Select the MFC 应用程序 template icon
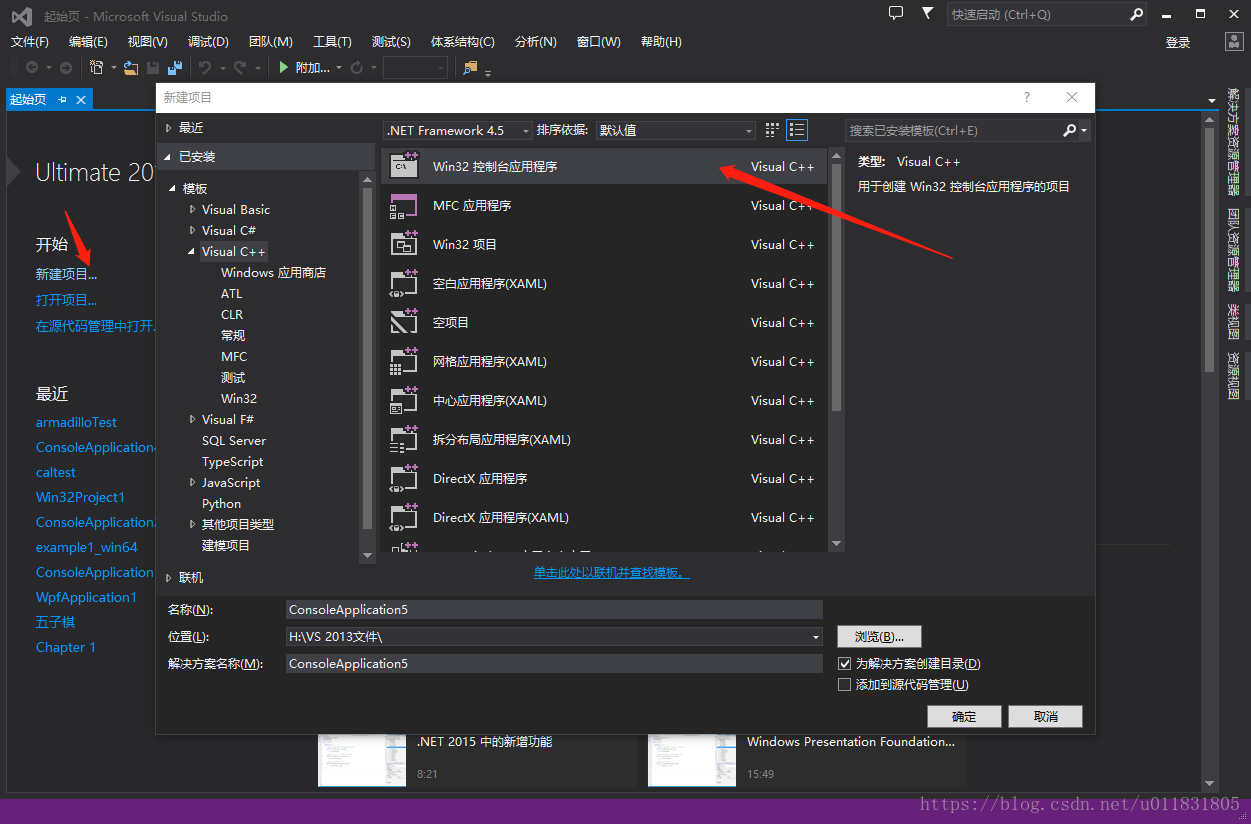The height and width of the screenshot is (824, 1251). tap(403, 206)
